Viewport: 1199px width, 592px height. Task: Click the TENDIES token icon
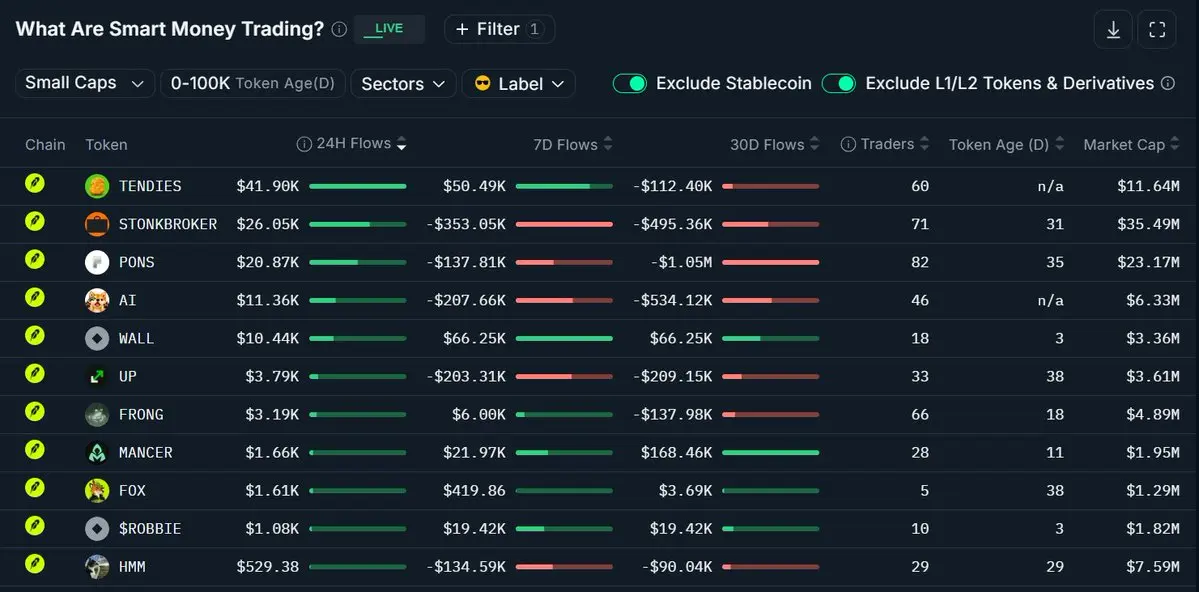(x=97, y=186)
